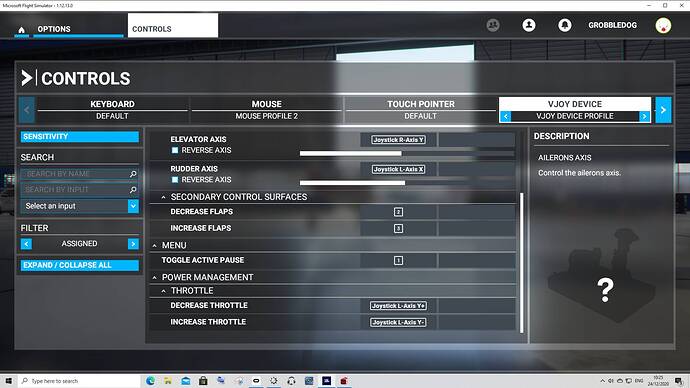Click the volume icon in the system tray
Image resolution: width=690 pixels, height=388 pixels.
tap(611, 381)
